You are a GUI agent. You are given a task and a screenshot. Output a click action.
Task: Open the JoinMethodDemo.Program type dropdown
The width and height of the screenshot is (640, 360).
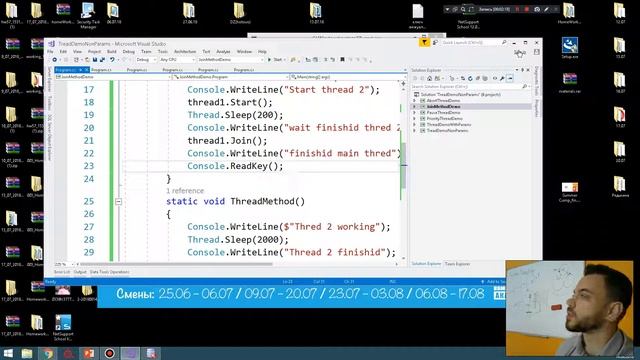pyautogui.click(x=231, y=77)
